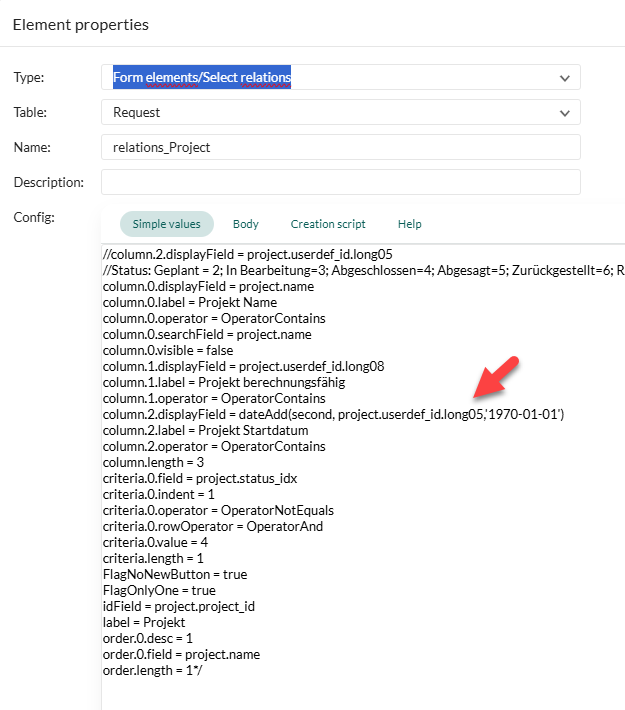Click the 'FlagOnlyOne = true' line
625x710 pixels.
tap(159, 590)
